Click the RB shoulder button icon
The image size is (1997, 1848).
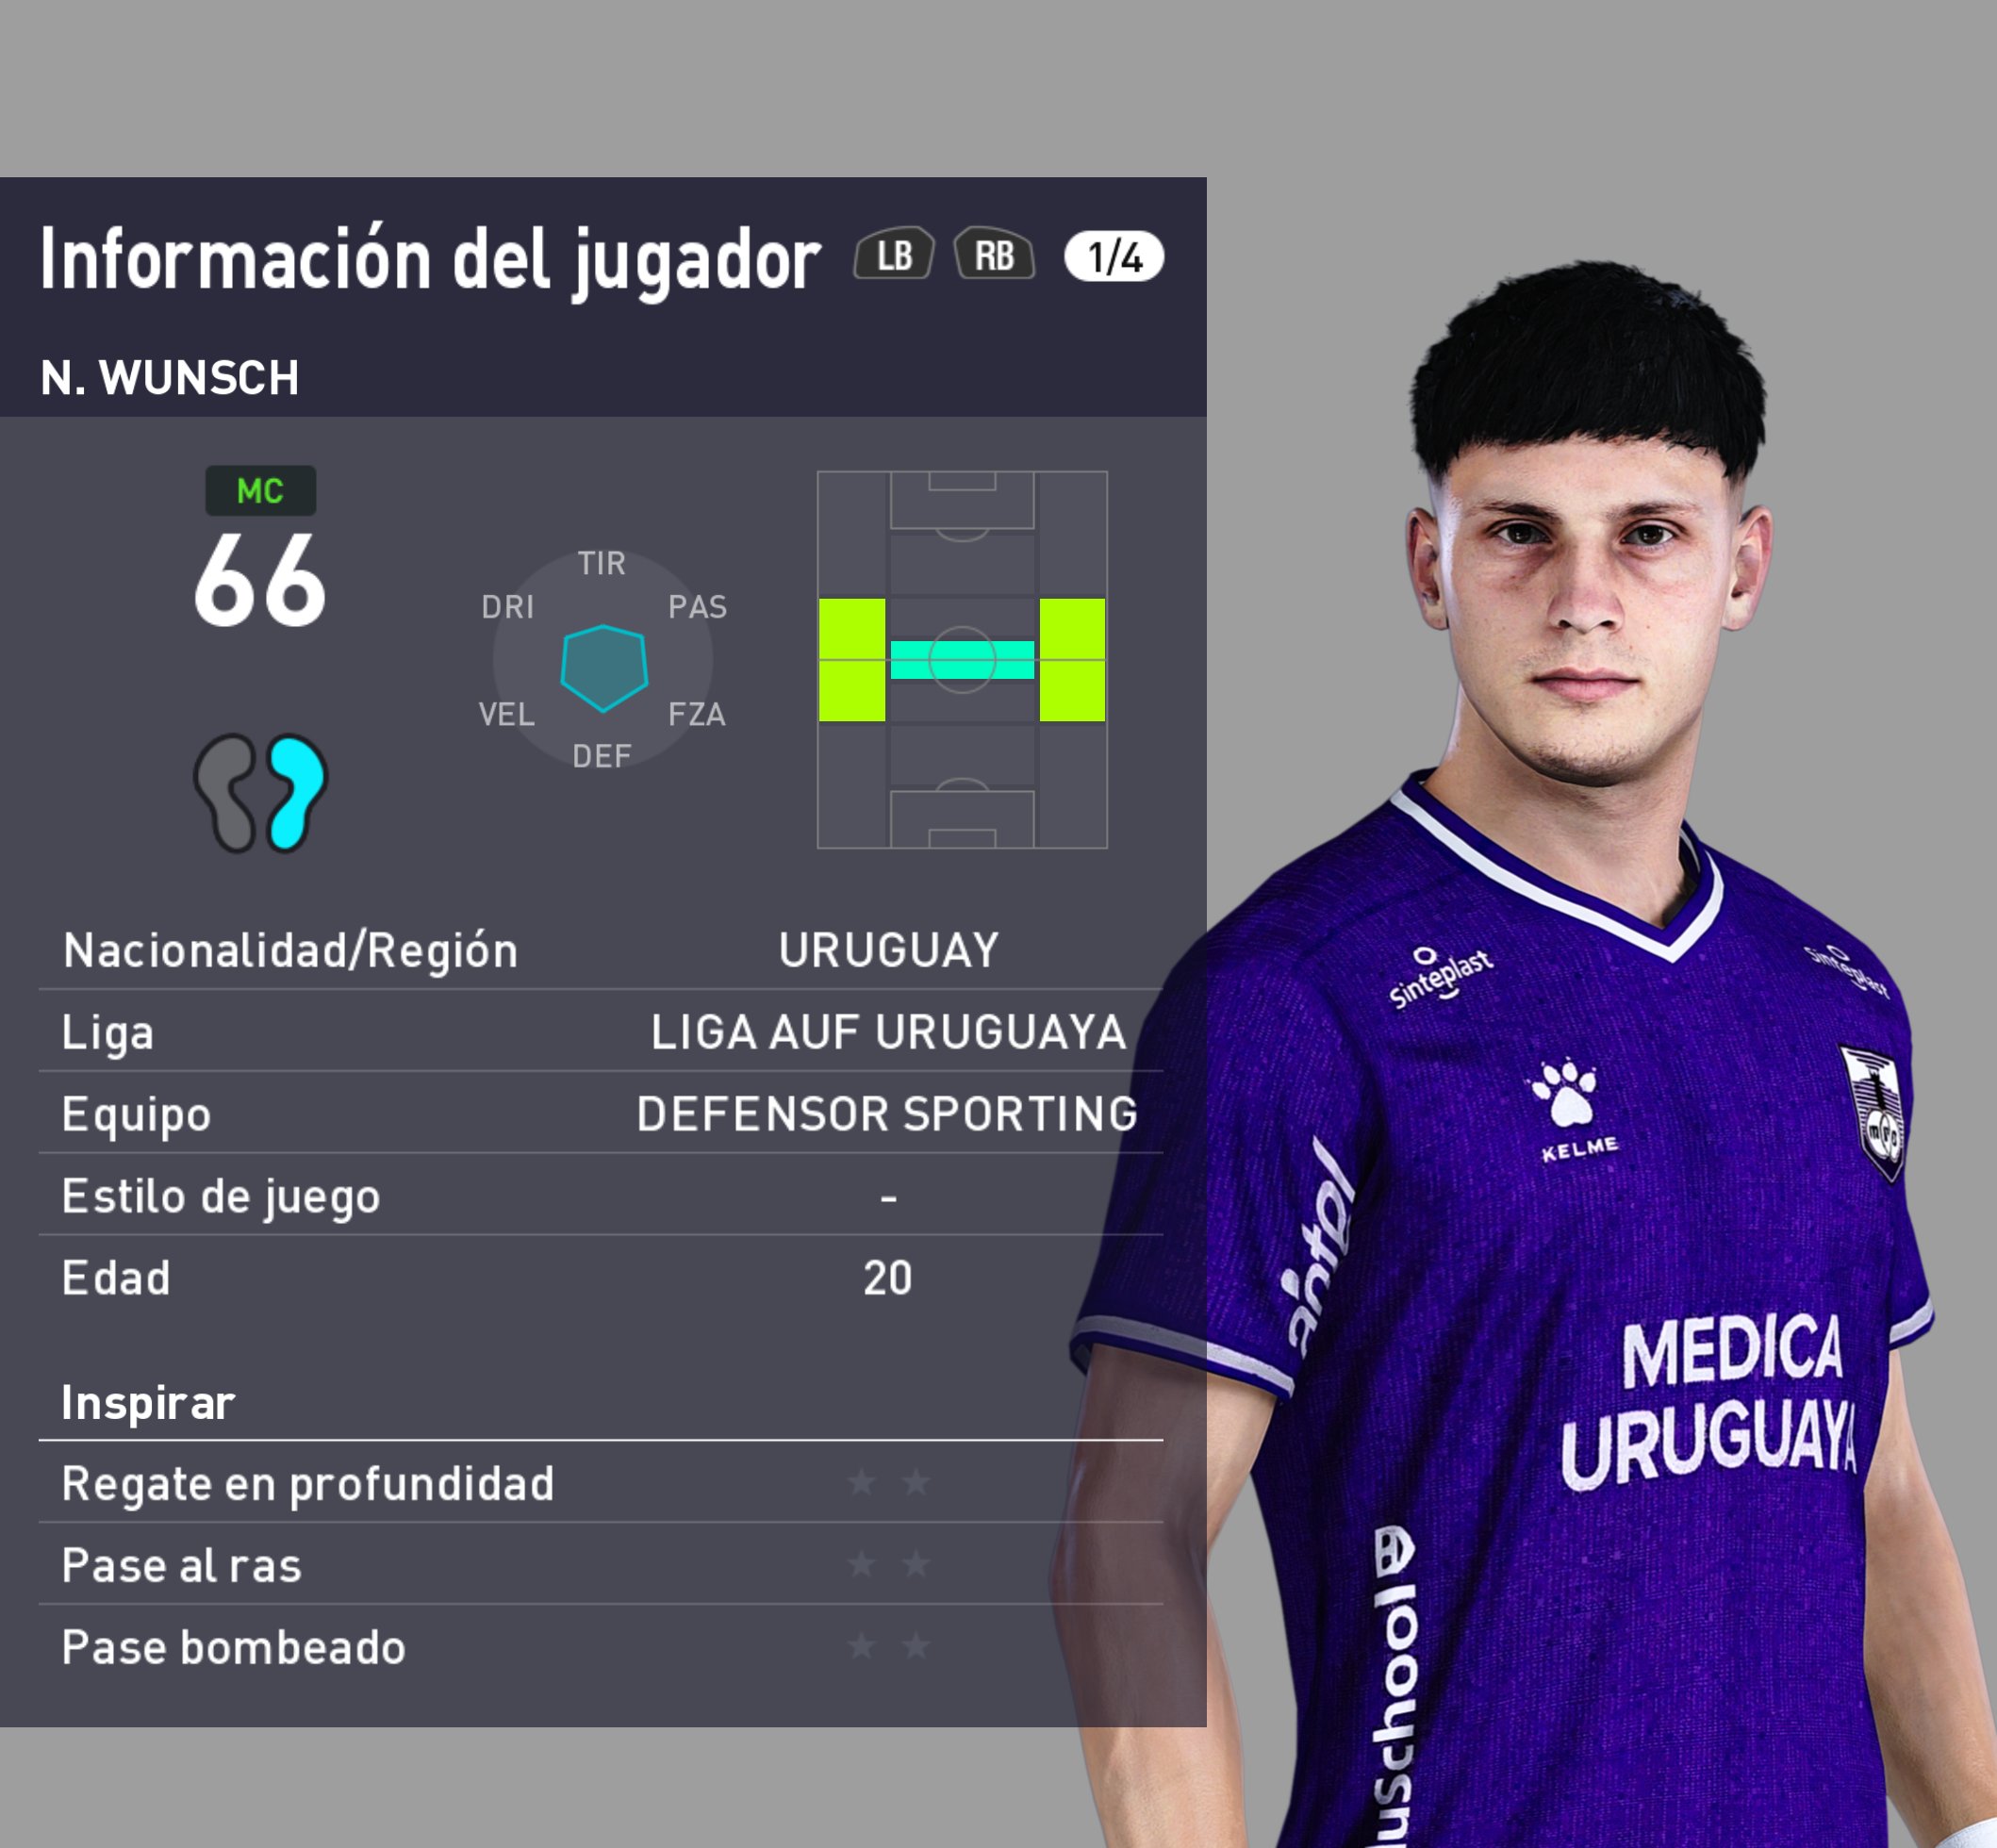tap(994, 256)
